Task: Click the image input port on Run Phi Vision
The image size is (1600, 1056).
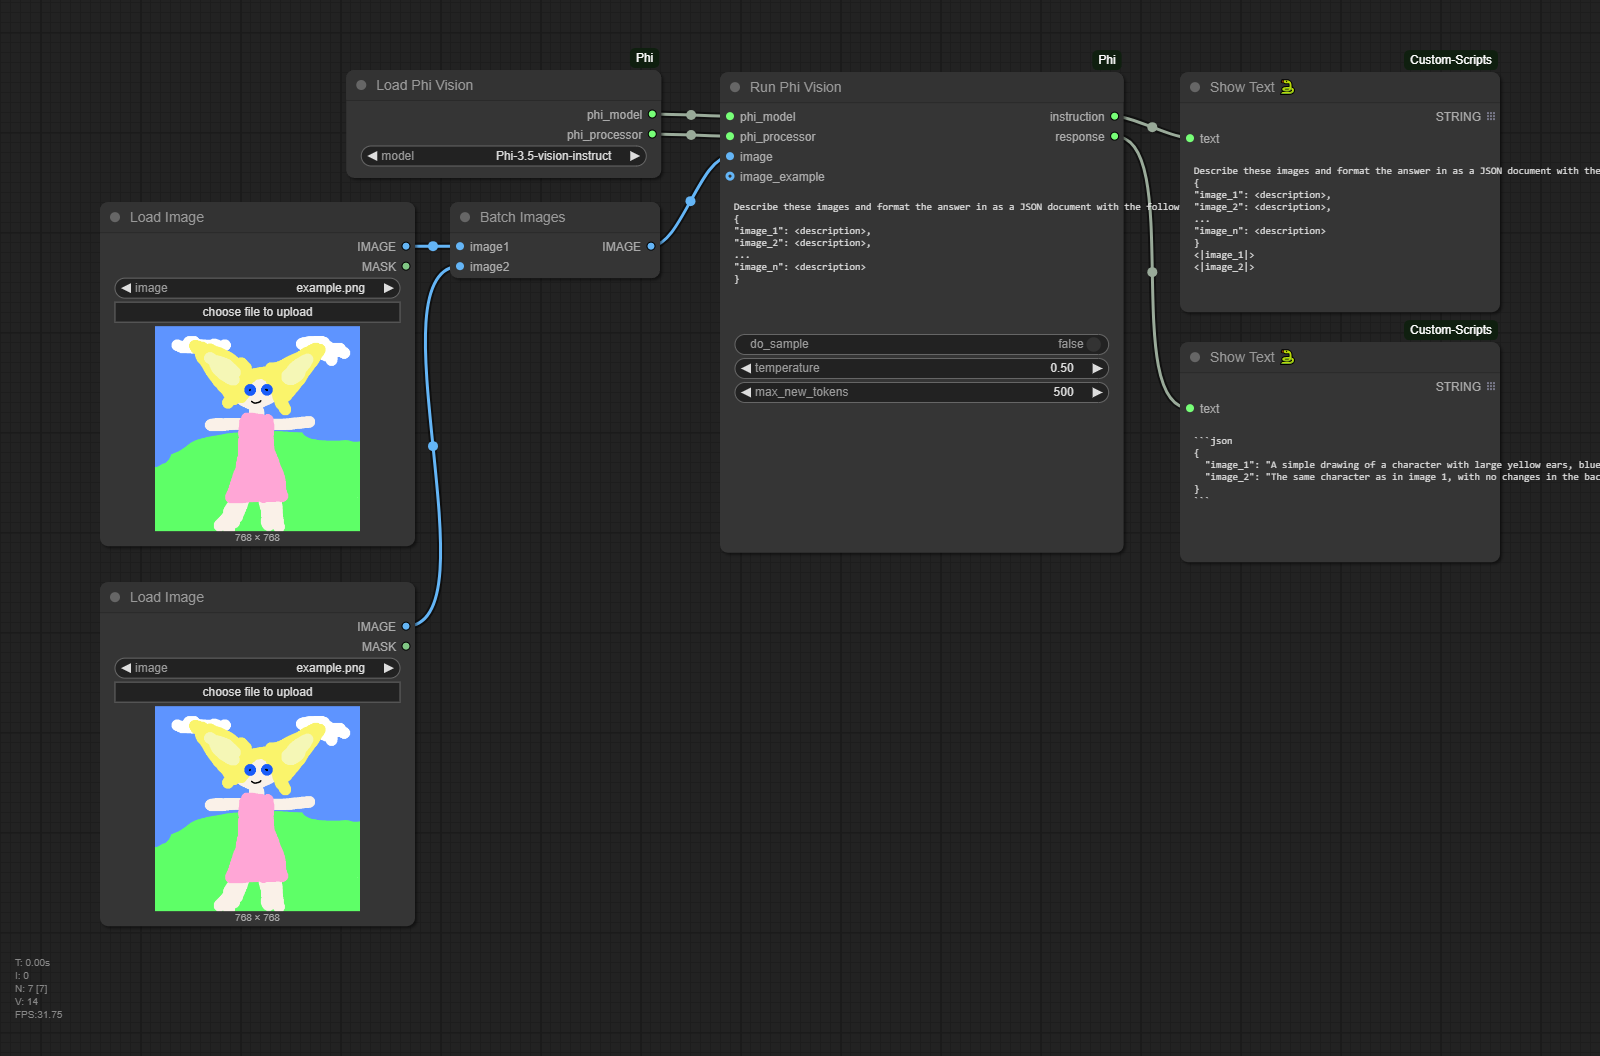Action: 730,157
